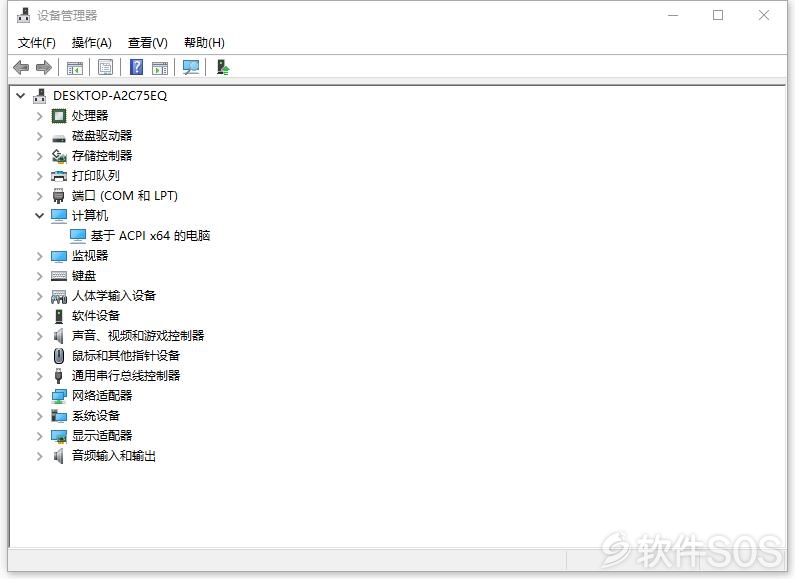
Task: Click the 鼠标和其他指针设备 mouse icon
Action: click(59, 356)
